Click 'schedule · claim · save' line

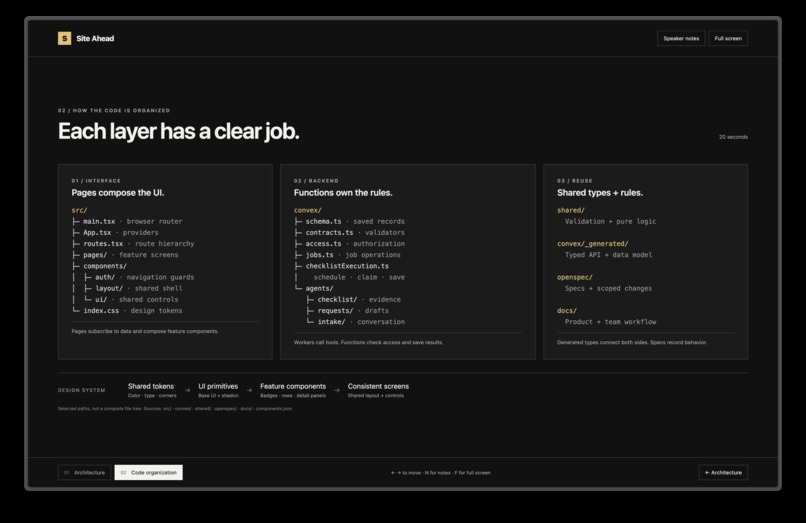click(x=359, y=277)
